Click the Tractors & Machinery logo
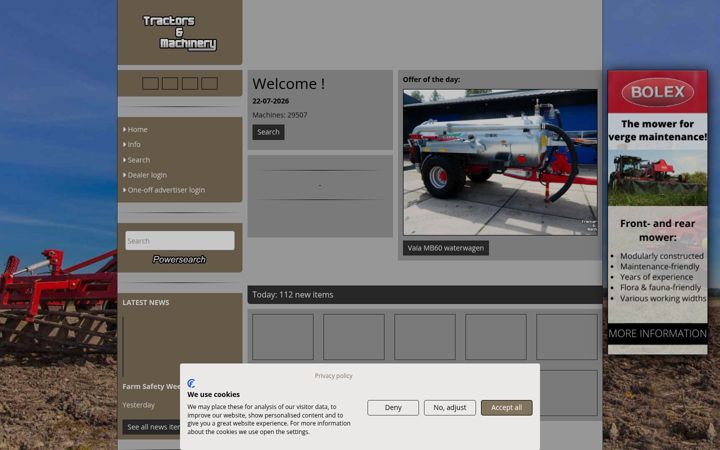 [180, 33]
